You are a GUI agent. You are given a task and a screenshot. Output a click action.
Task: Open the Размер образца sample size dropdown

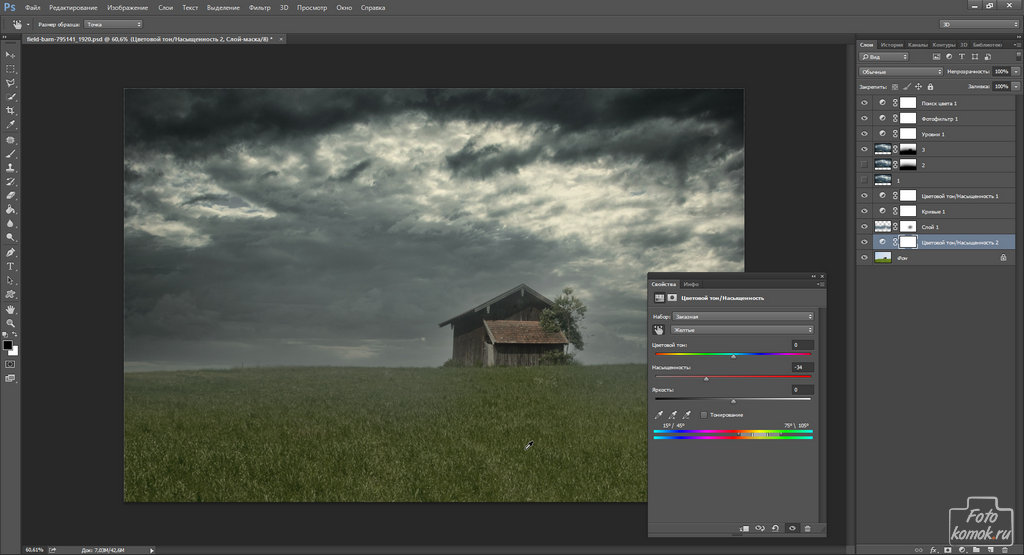pyautogui.click(x=114, y=24)
